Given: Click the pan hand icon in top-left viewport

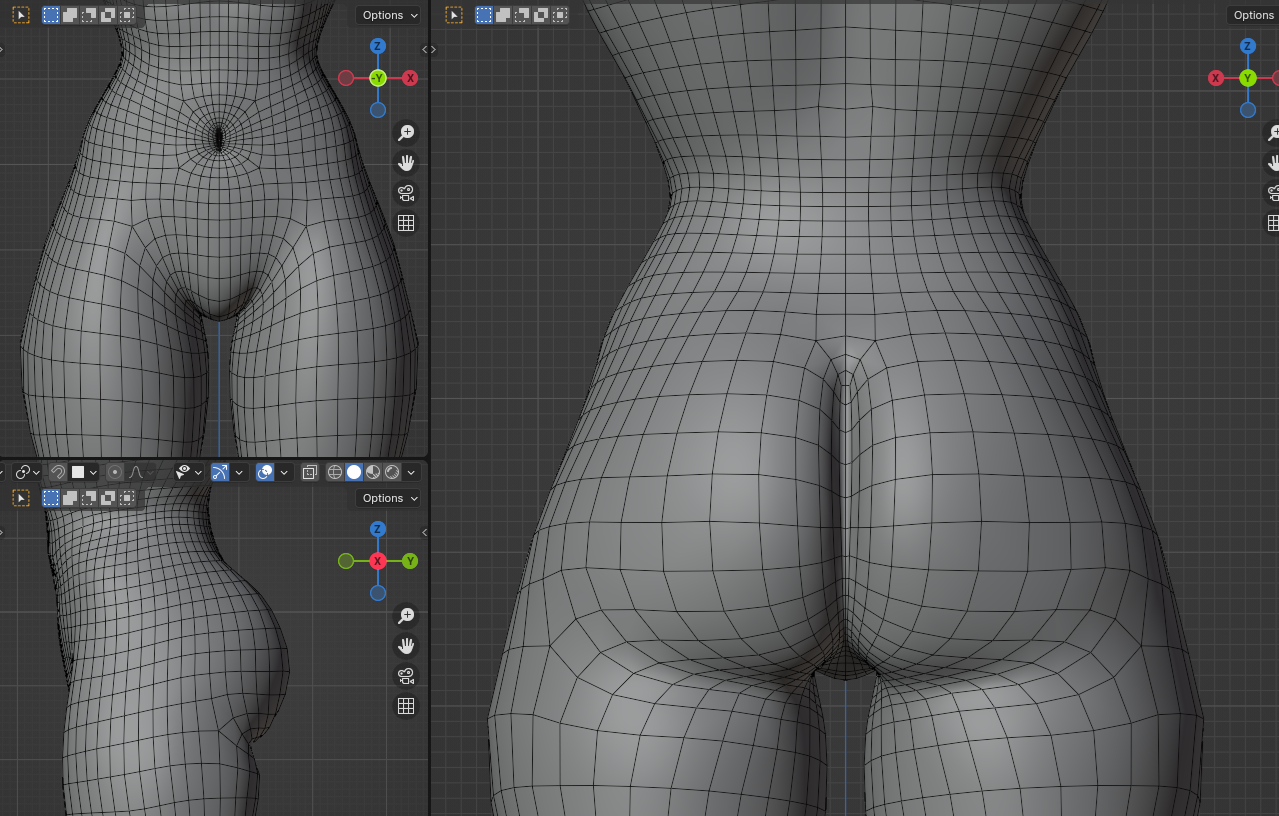Looking at the screenshot, I should pyautogui.click(x=406, y=163).
